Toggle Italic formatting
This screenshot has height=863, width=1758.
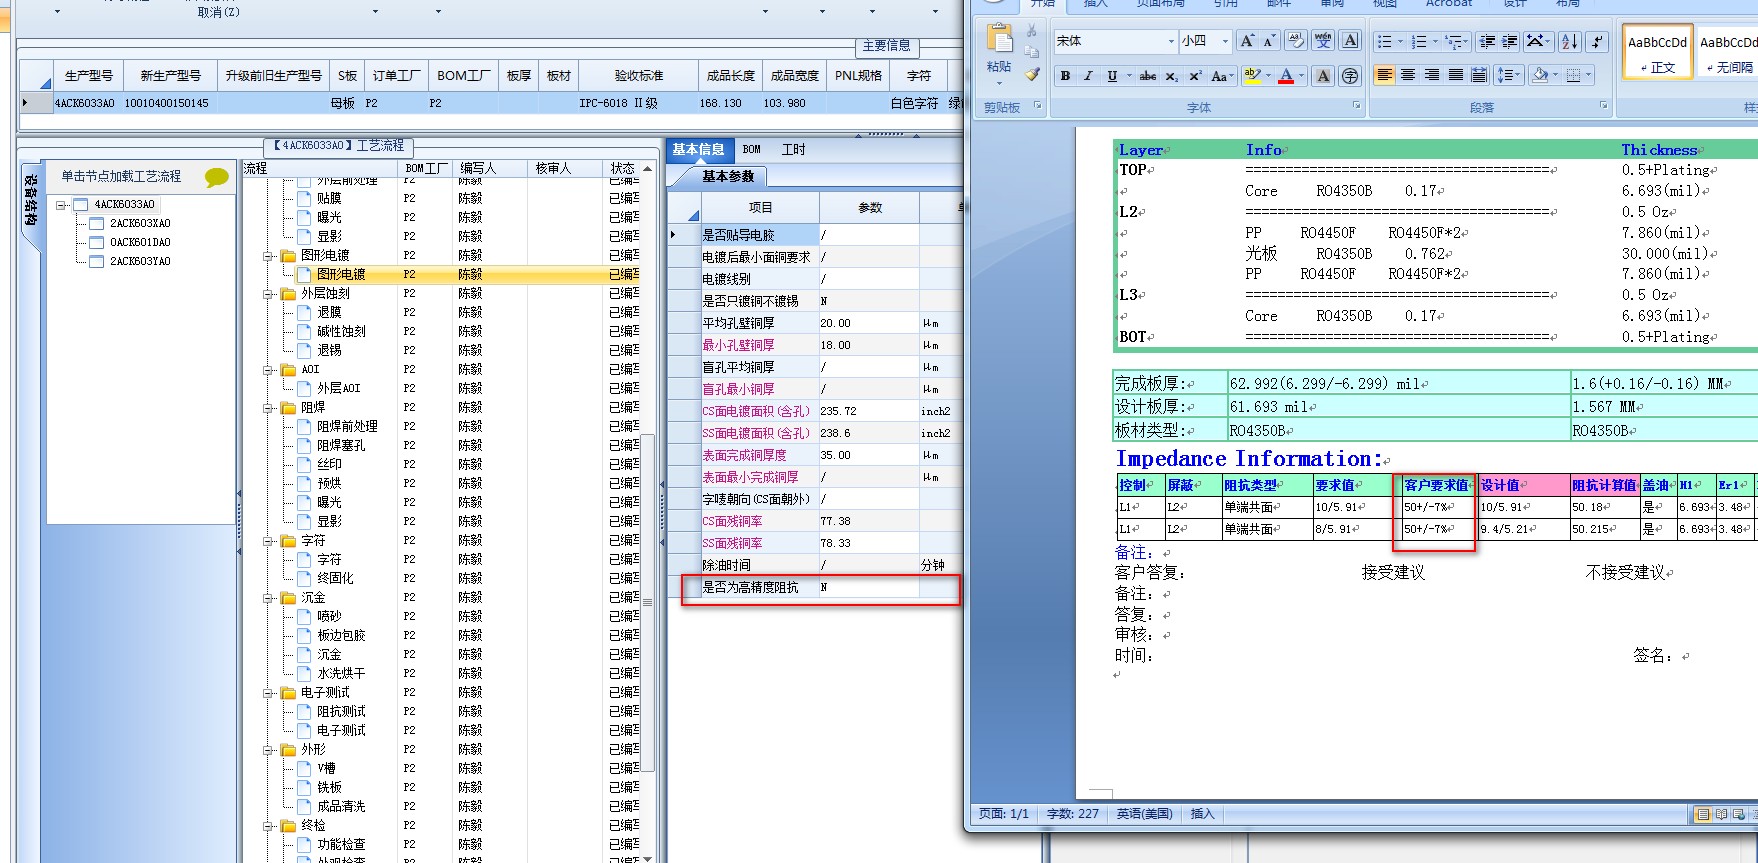coord(1088,76)
